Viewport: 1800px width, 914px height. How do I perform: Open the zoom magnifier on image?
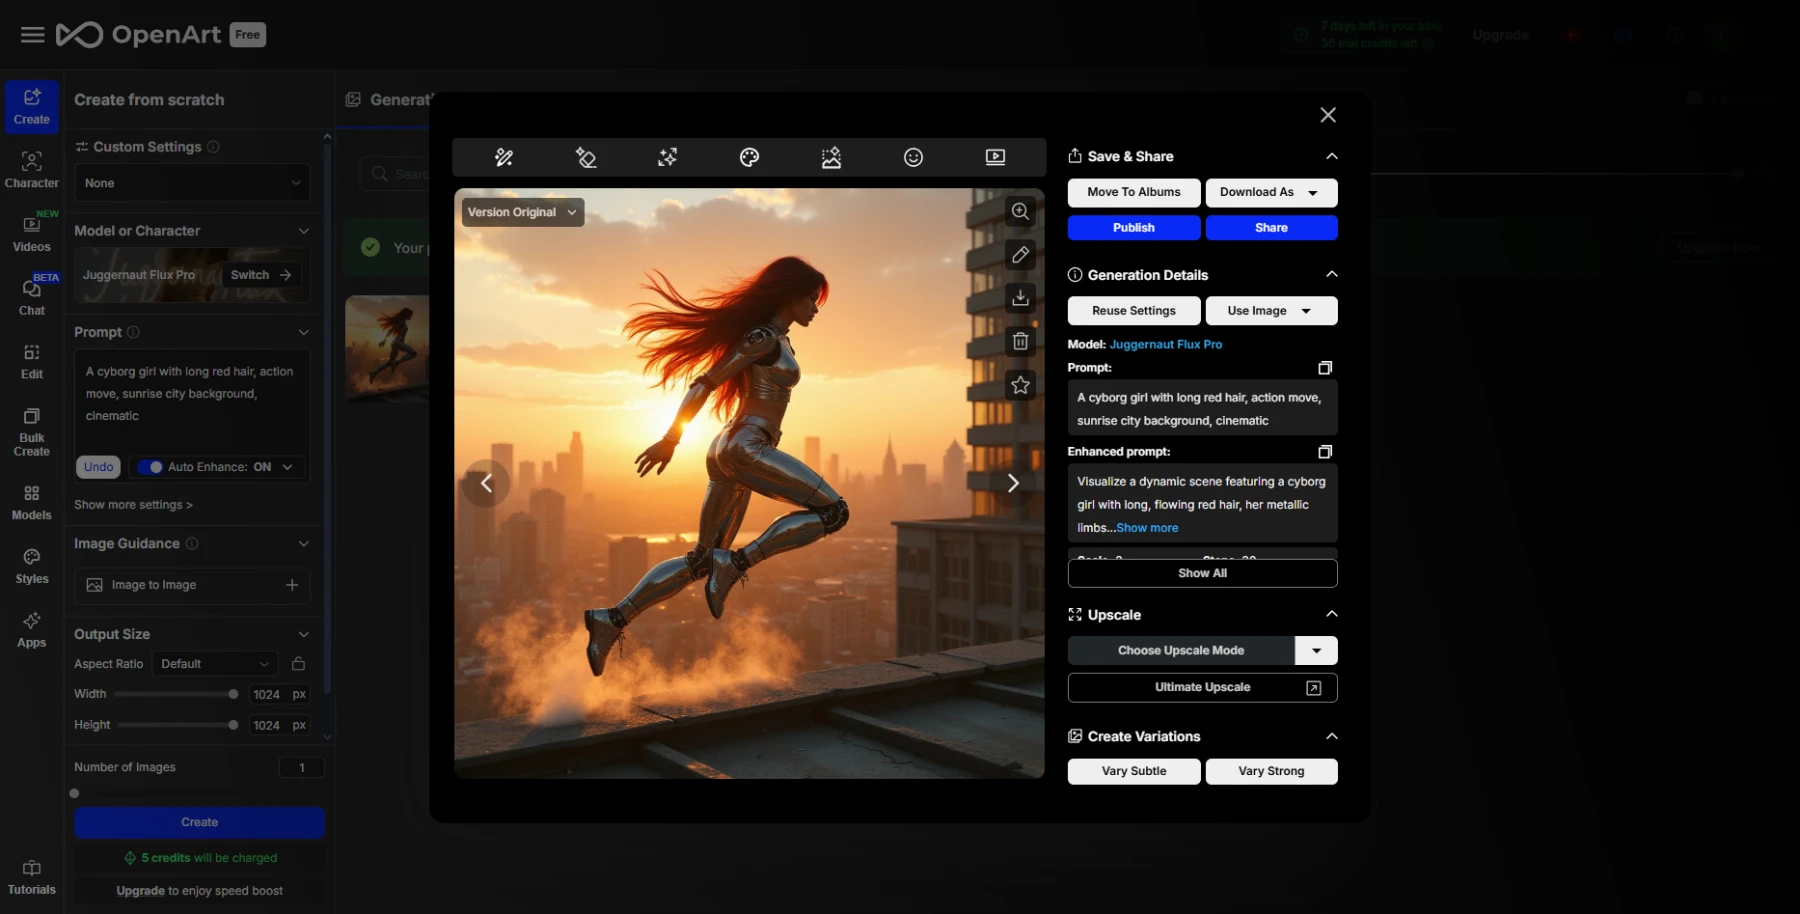1020,212
